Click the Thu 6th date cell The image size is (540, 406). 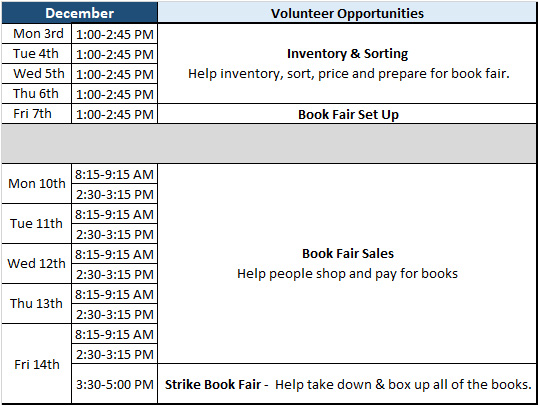37,93
